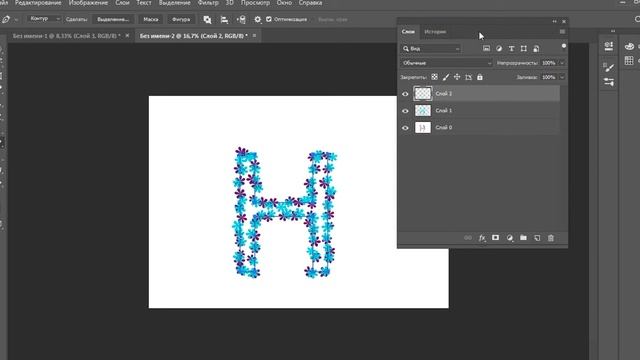Select Слой 0 layer thumbnail
Screen dimensions: 640x360
click(422, 128)
